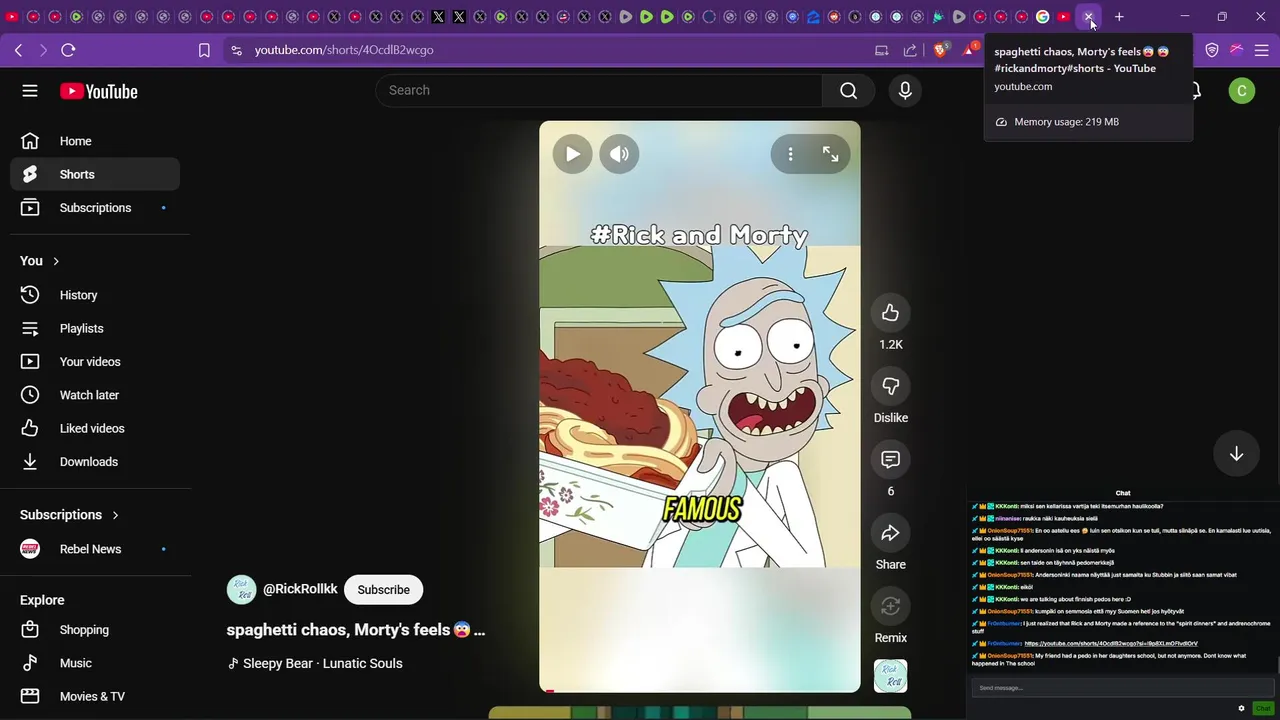The width and height of the screenshot is (1280, 720).
Task: Click the search magnifier button
Action: [x=848, y=91]
